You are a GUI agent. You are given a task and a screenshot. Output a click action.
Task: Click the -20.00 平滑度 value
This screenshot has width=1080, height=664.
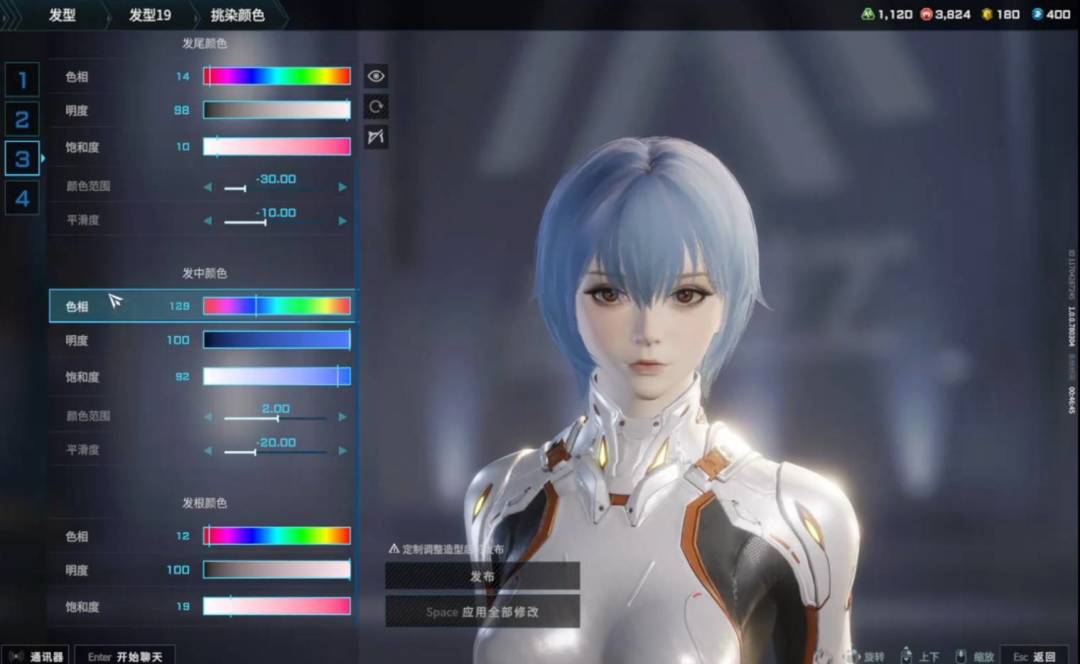coord(276,442)
